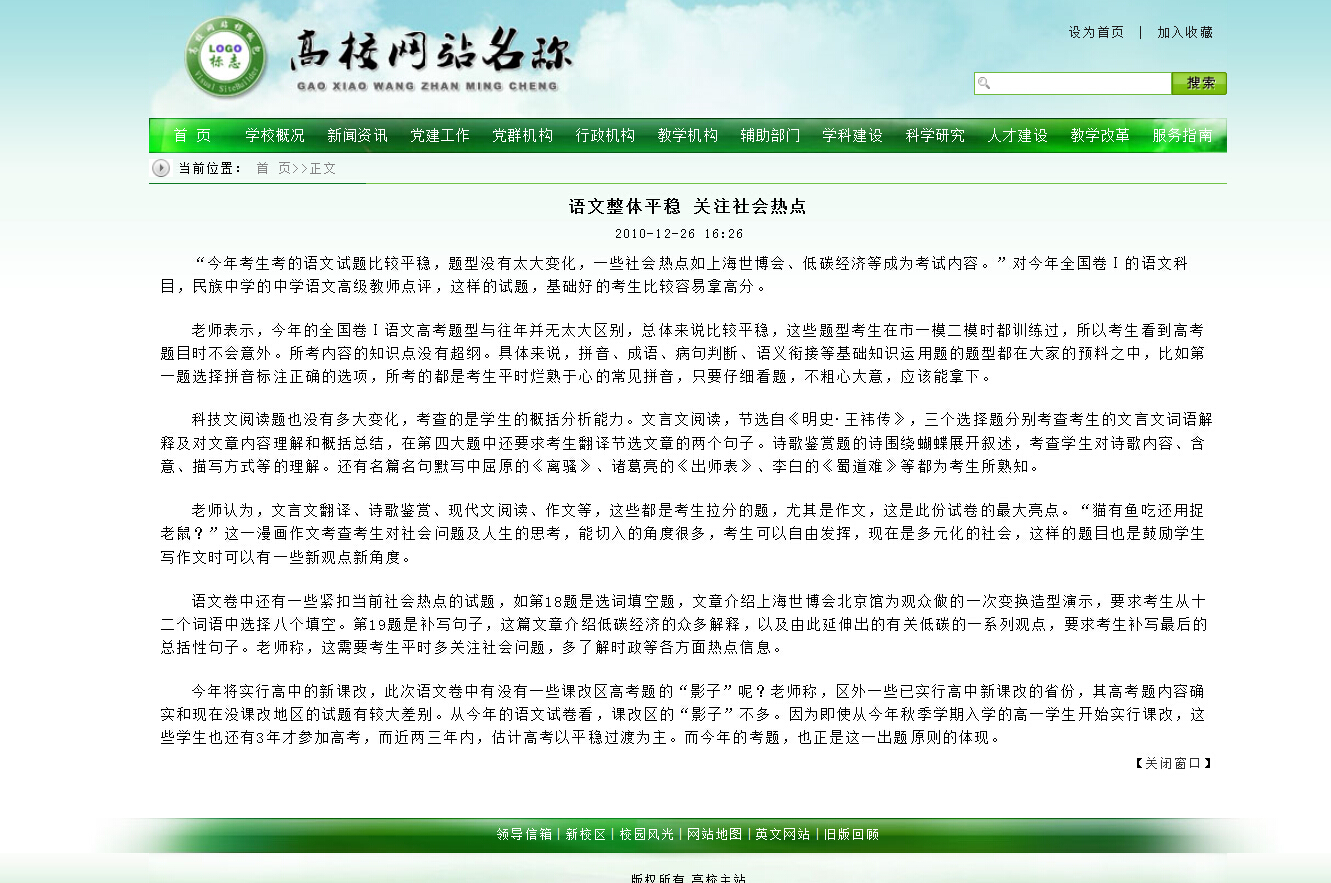Screen dimensions: 1331x883
Task: Open the 党群机构 menu
Action: pos(522,135)
